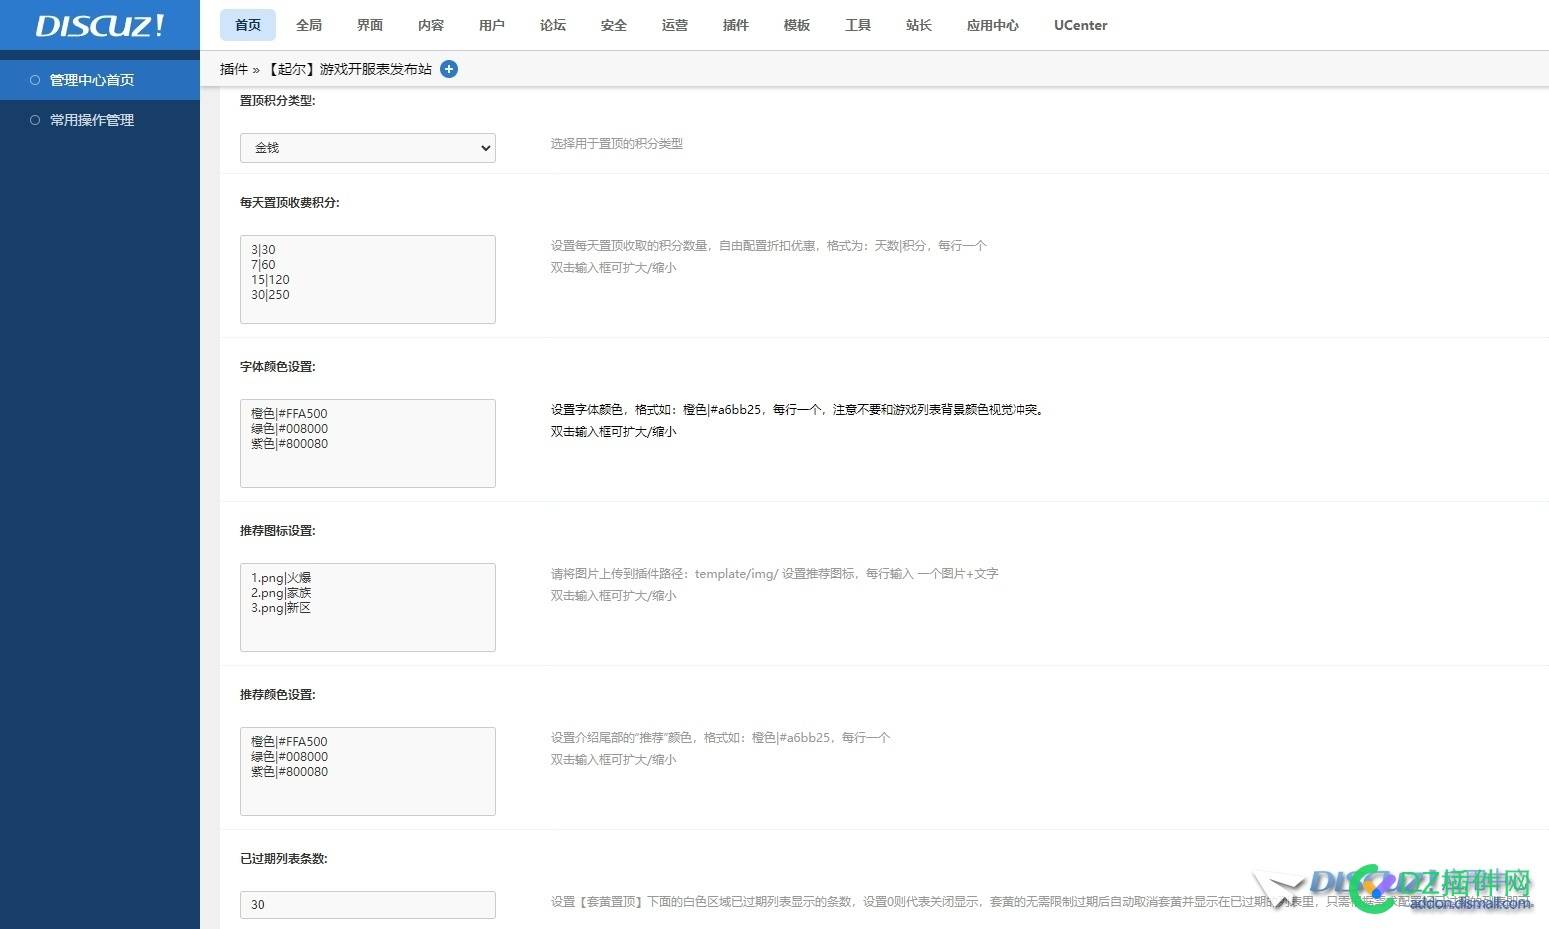This screenshot has width=1549, height=929.
Task: Click the 【起尔】游戏开服表发布站 breadcrumb title
Action: coord(348,69)
